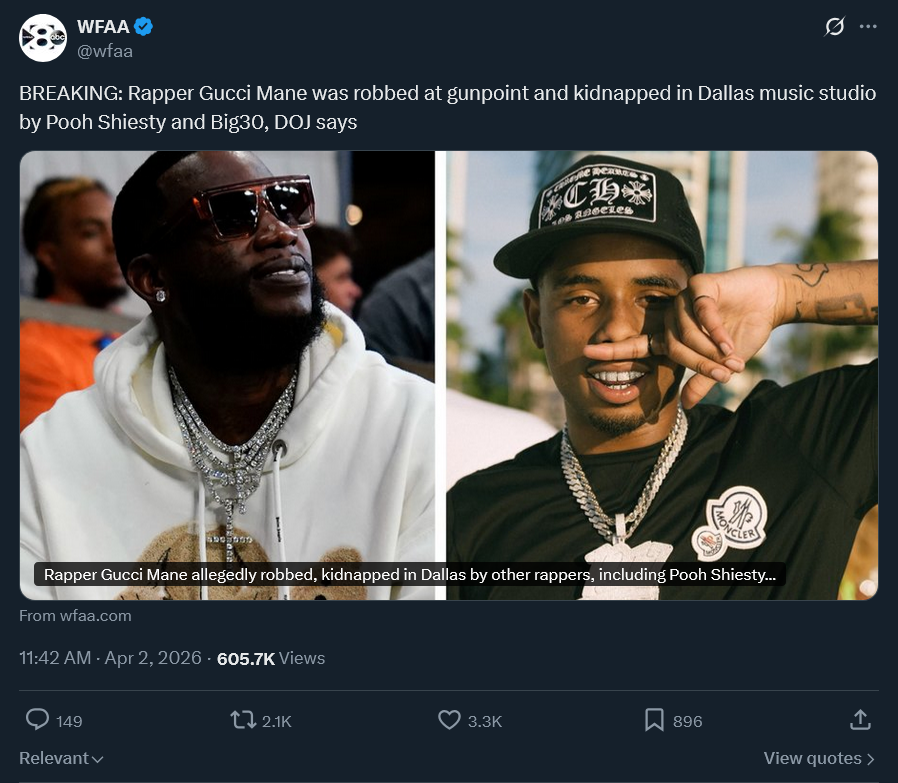Click the blue verified badge next to WFAA

tap(143, 26)
